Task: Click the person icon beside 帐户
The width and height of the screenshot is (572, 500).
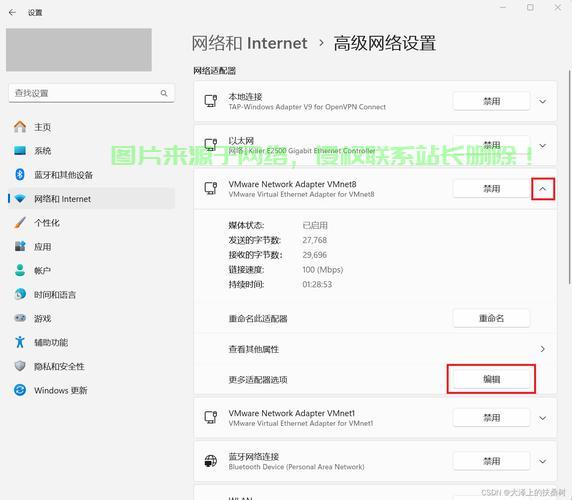Action: 20,270
